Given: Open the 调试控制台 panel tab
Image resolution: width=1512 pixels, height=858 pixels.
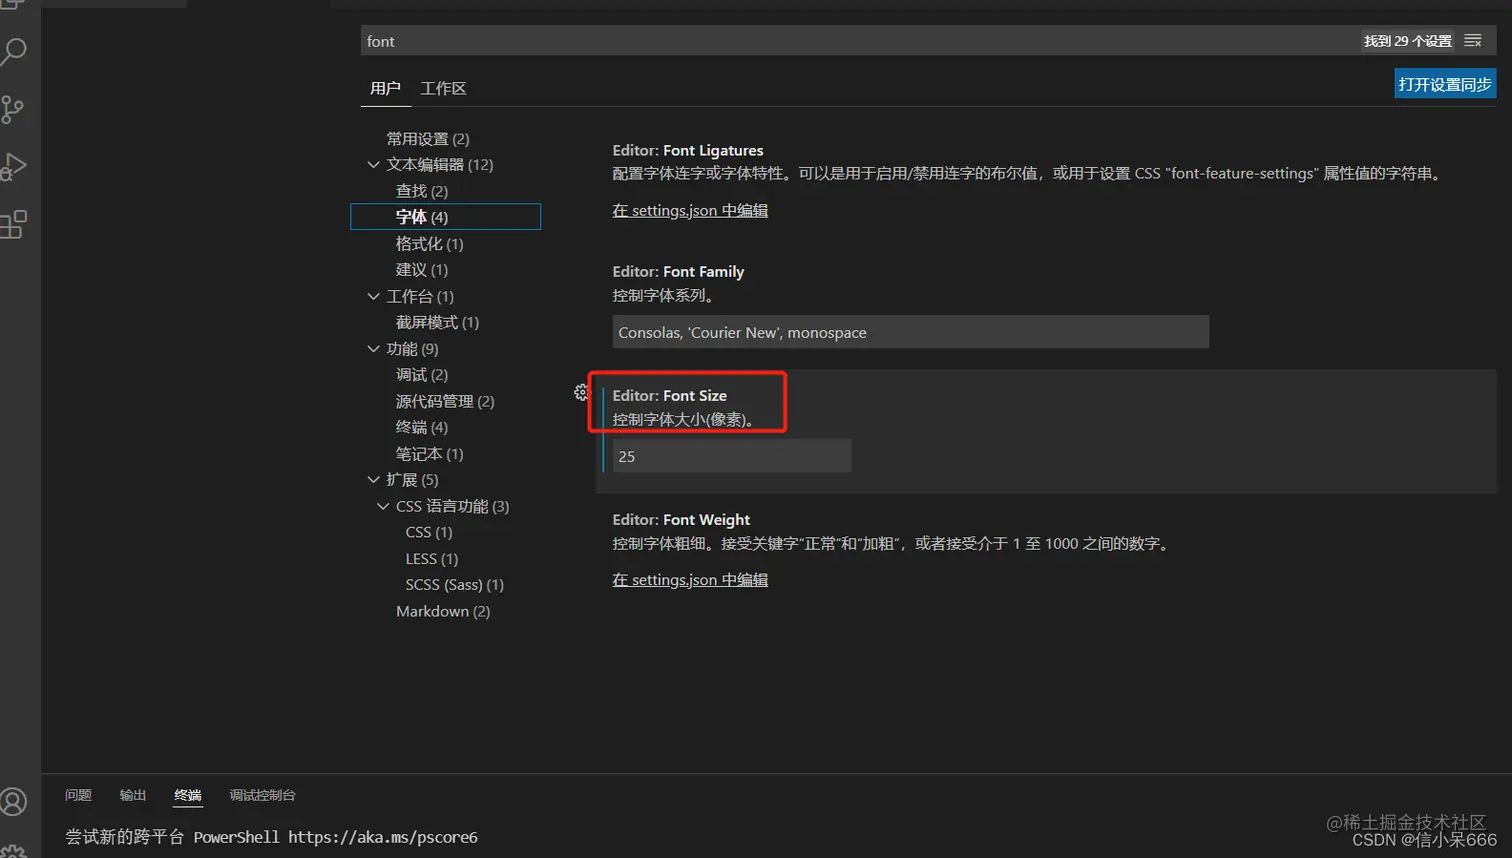Looking at the screenshot, I should click(x=262, y=795).
